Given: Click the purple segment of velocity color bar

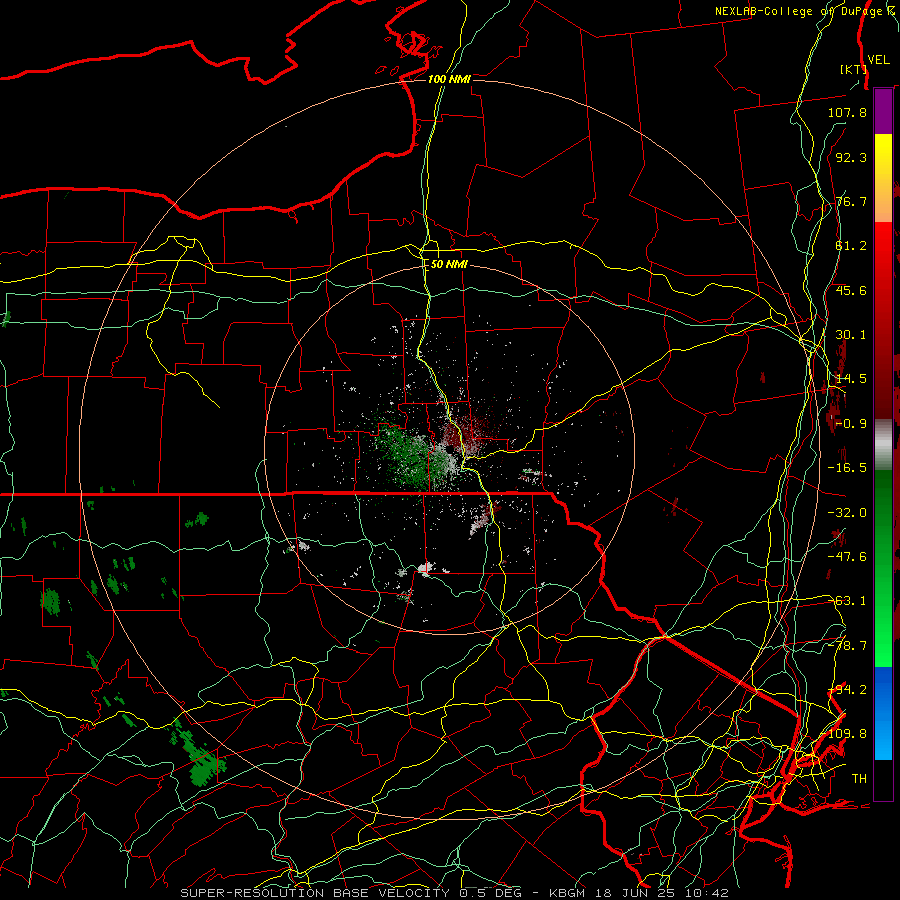Looking at the screenshot, I should point(883,111).
